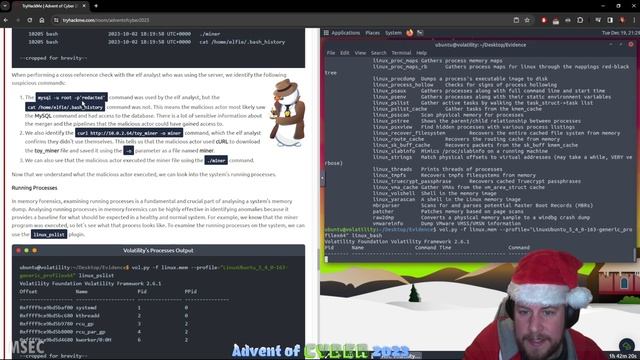
Task: Open the System menu in the VM
Action: [393, 33]
